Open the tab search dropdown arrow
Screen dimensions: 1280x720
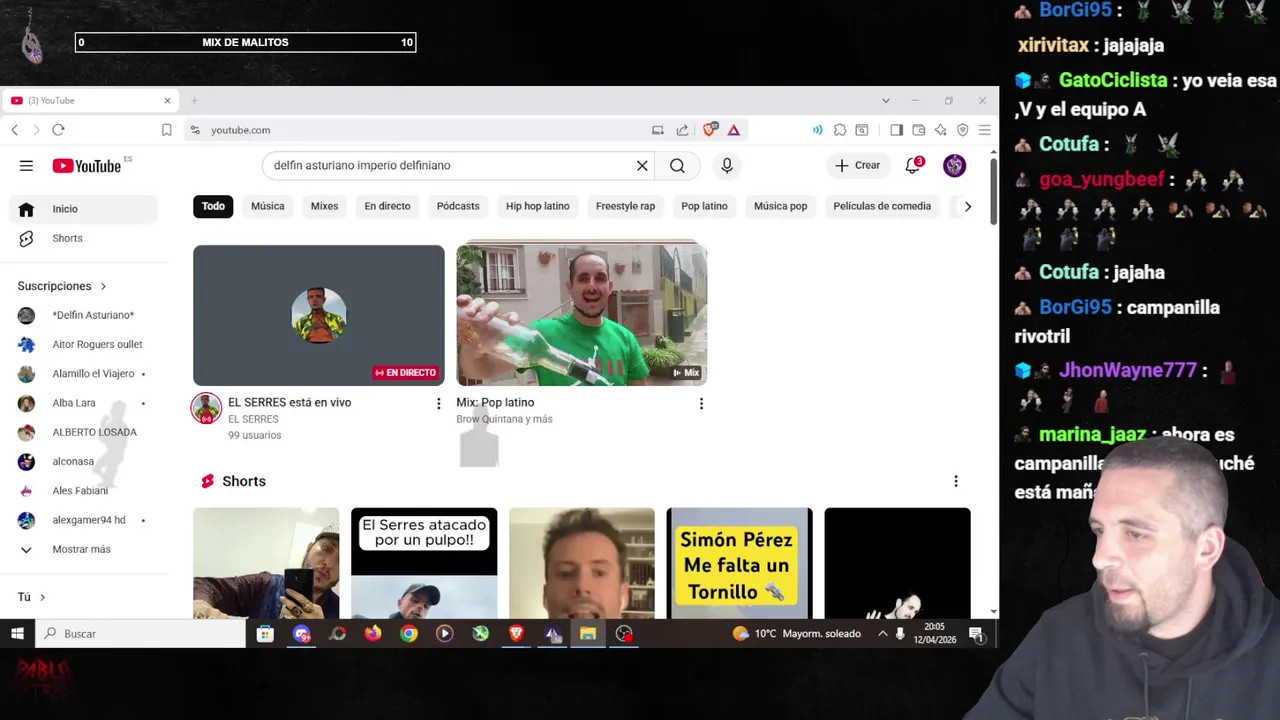point(885,100)
